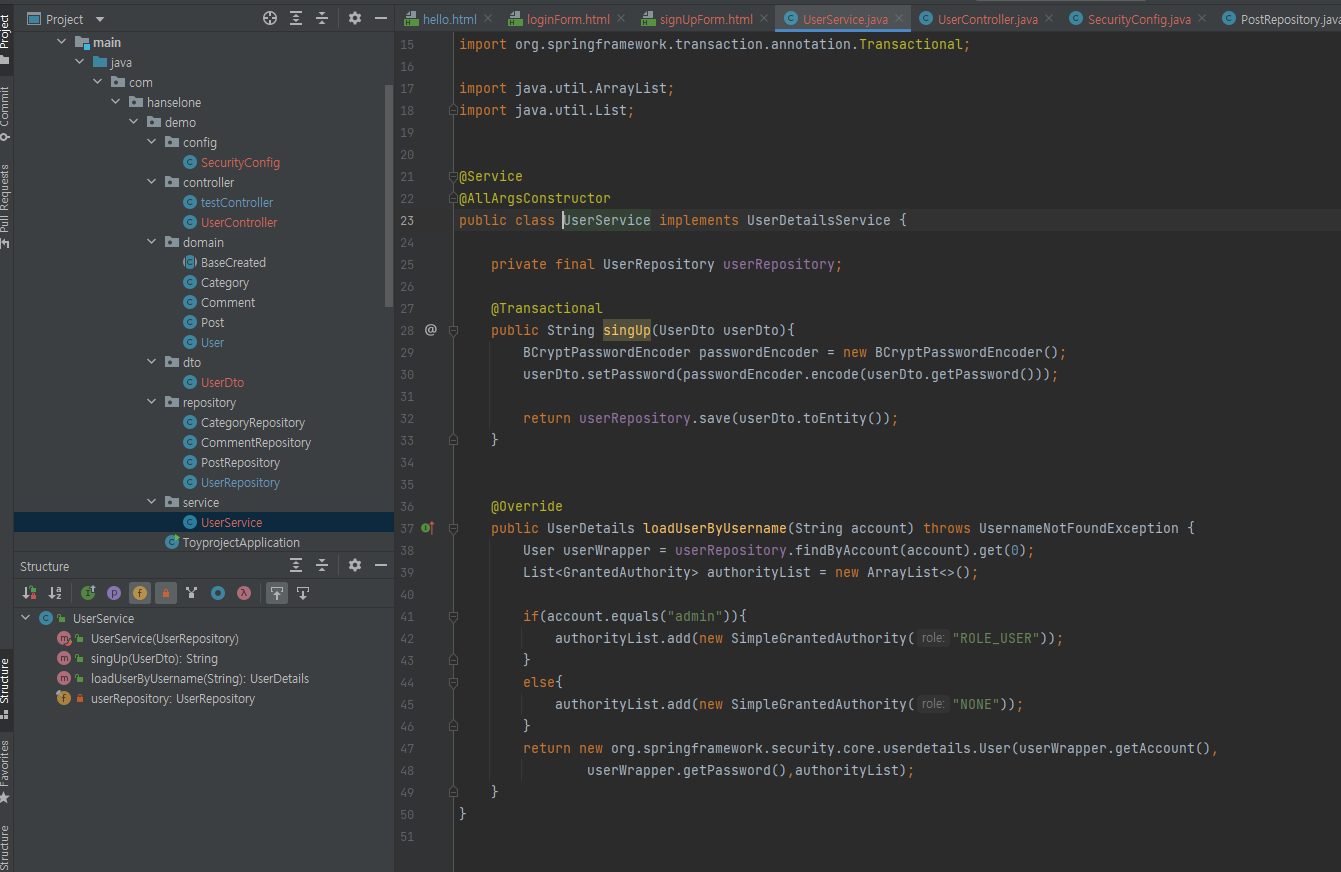Viewport: 1341px width, 872px height.
Task: Collapse the demo package node
Action: click(133, 122)
